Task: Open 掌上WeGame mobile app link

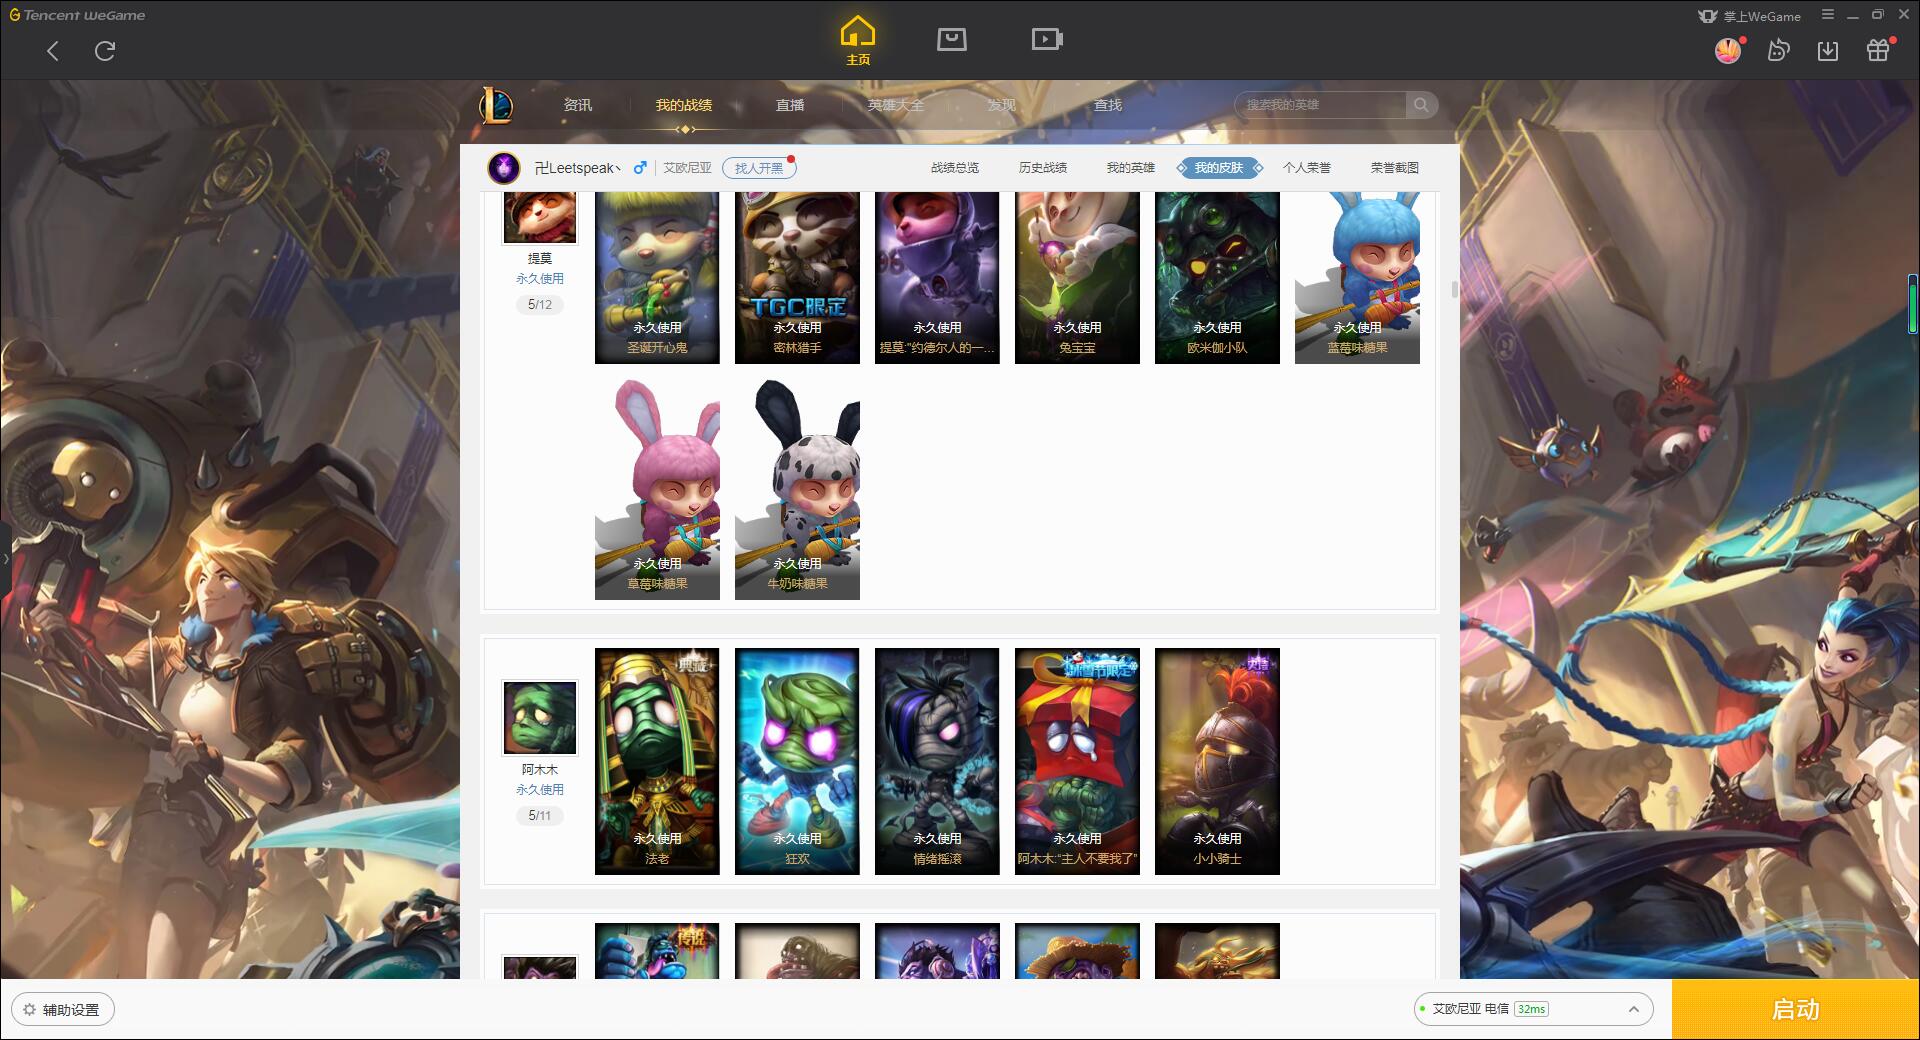Action: click(x=1750, y=16)
